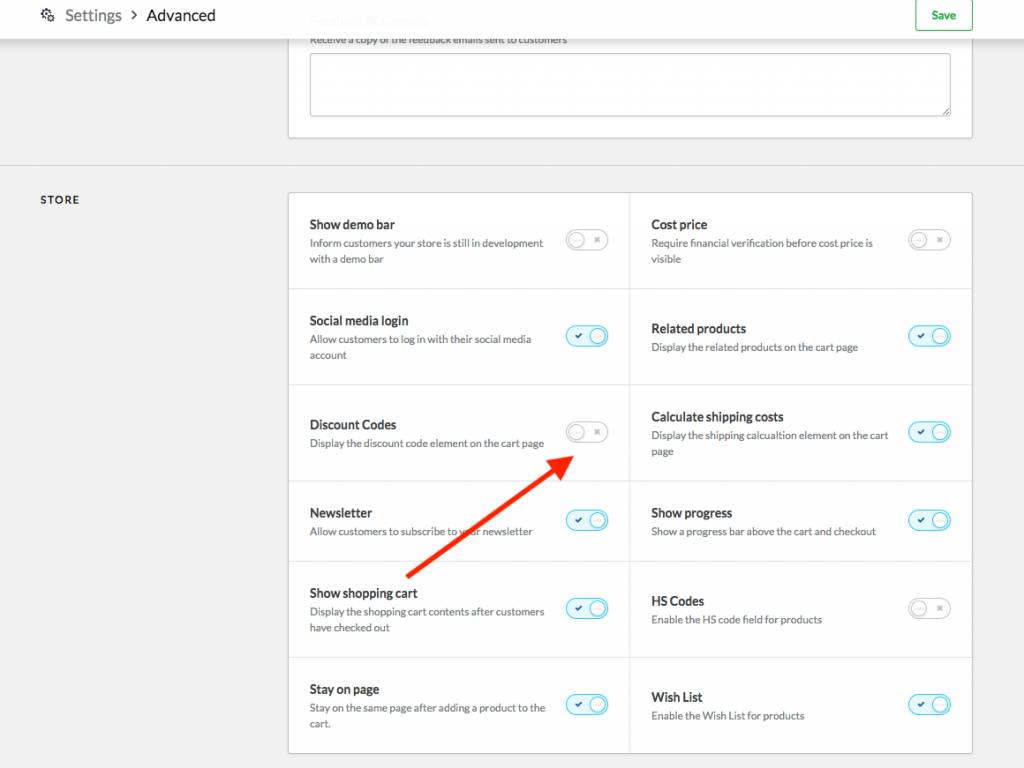Turn off Wish List toggle
Viewport: 1024px width, 768px height.
tap(929, 704)
